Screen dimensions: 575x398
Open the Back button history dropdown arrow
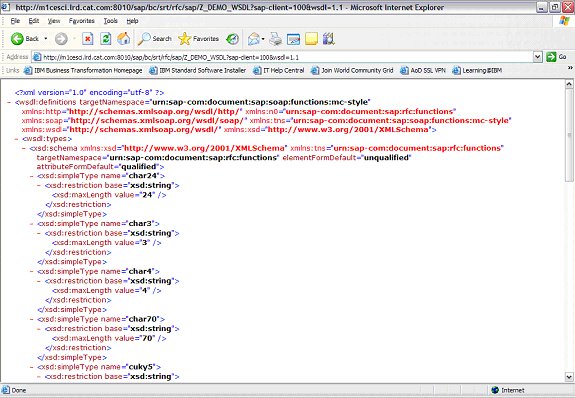click(46, 39)
